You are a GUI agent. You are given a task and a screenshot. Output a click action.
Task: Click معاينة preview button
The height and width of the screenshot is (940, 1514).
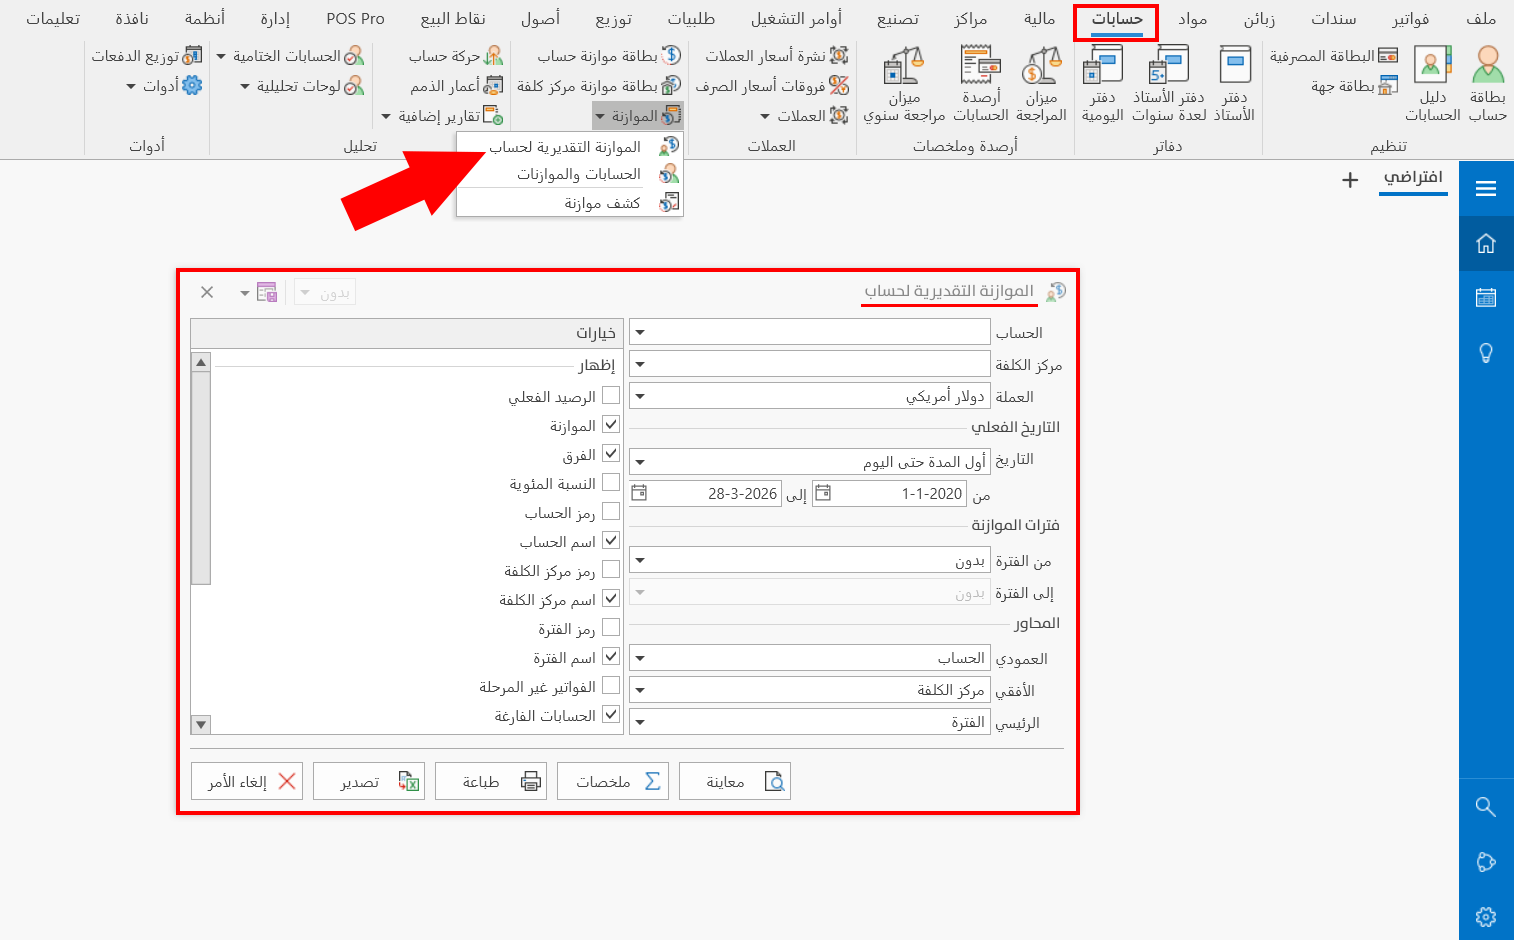tap(735, 781)
